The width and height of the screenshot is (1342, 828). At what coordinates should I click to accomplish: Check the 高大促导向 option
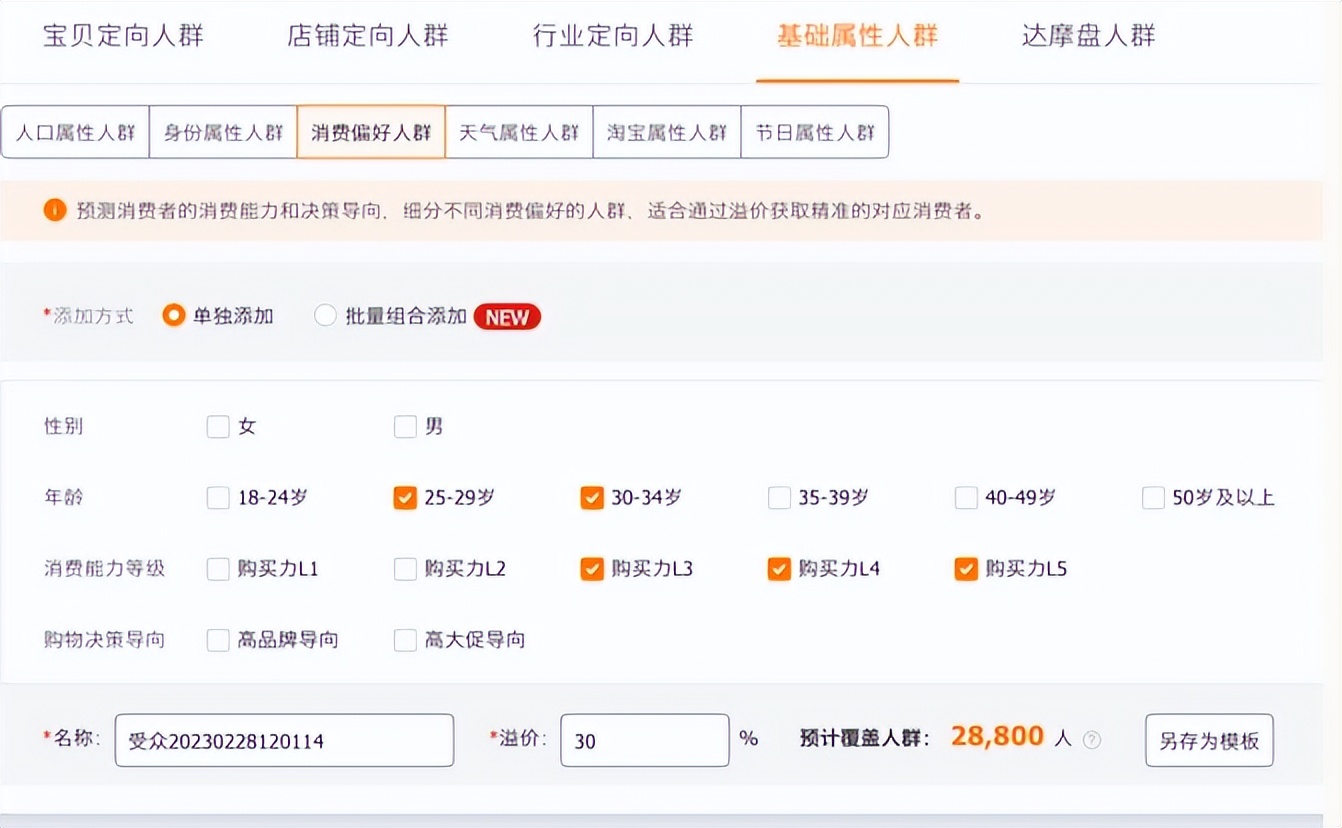[x=405, y=639]
